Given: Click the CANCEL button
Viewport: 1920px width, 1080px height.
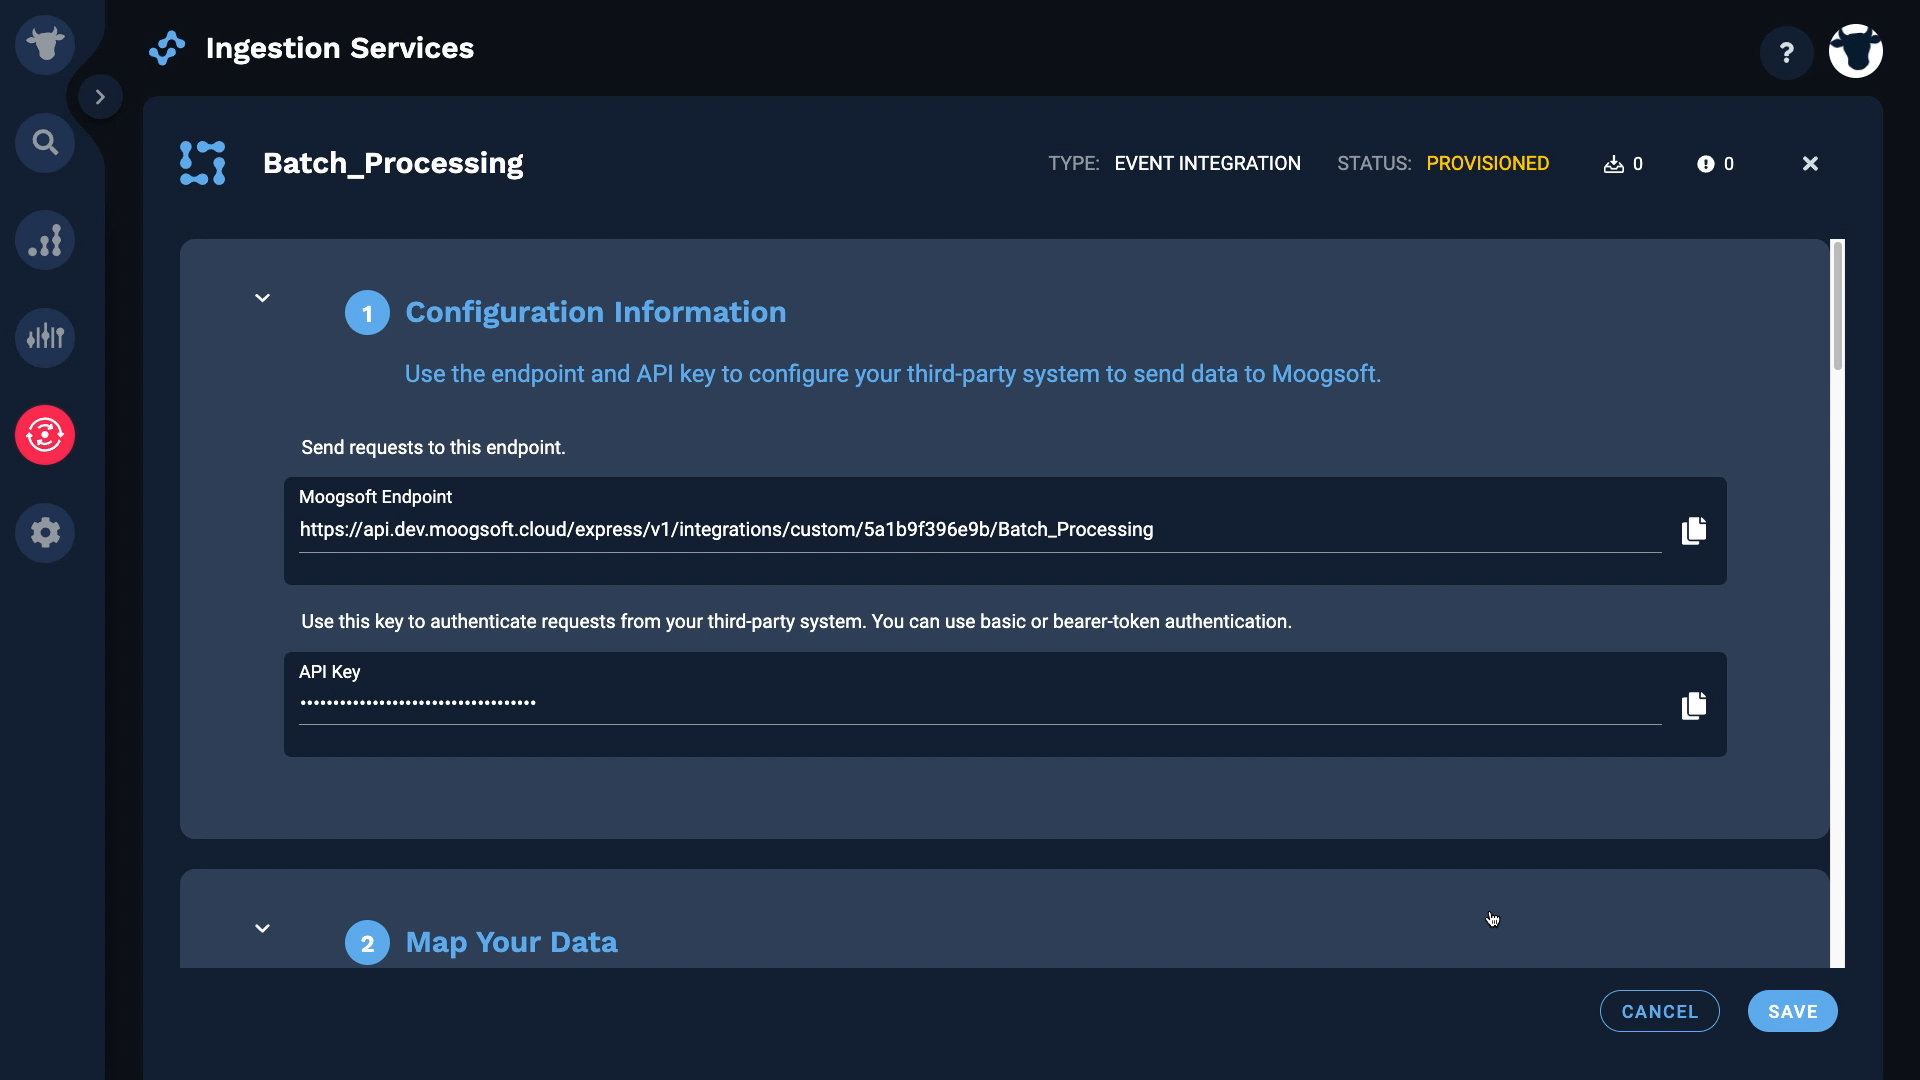Looking at the screenshot, I should click(1660, 1011).
